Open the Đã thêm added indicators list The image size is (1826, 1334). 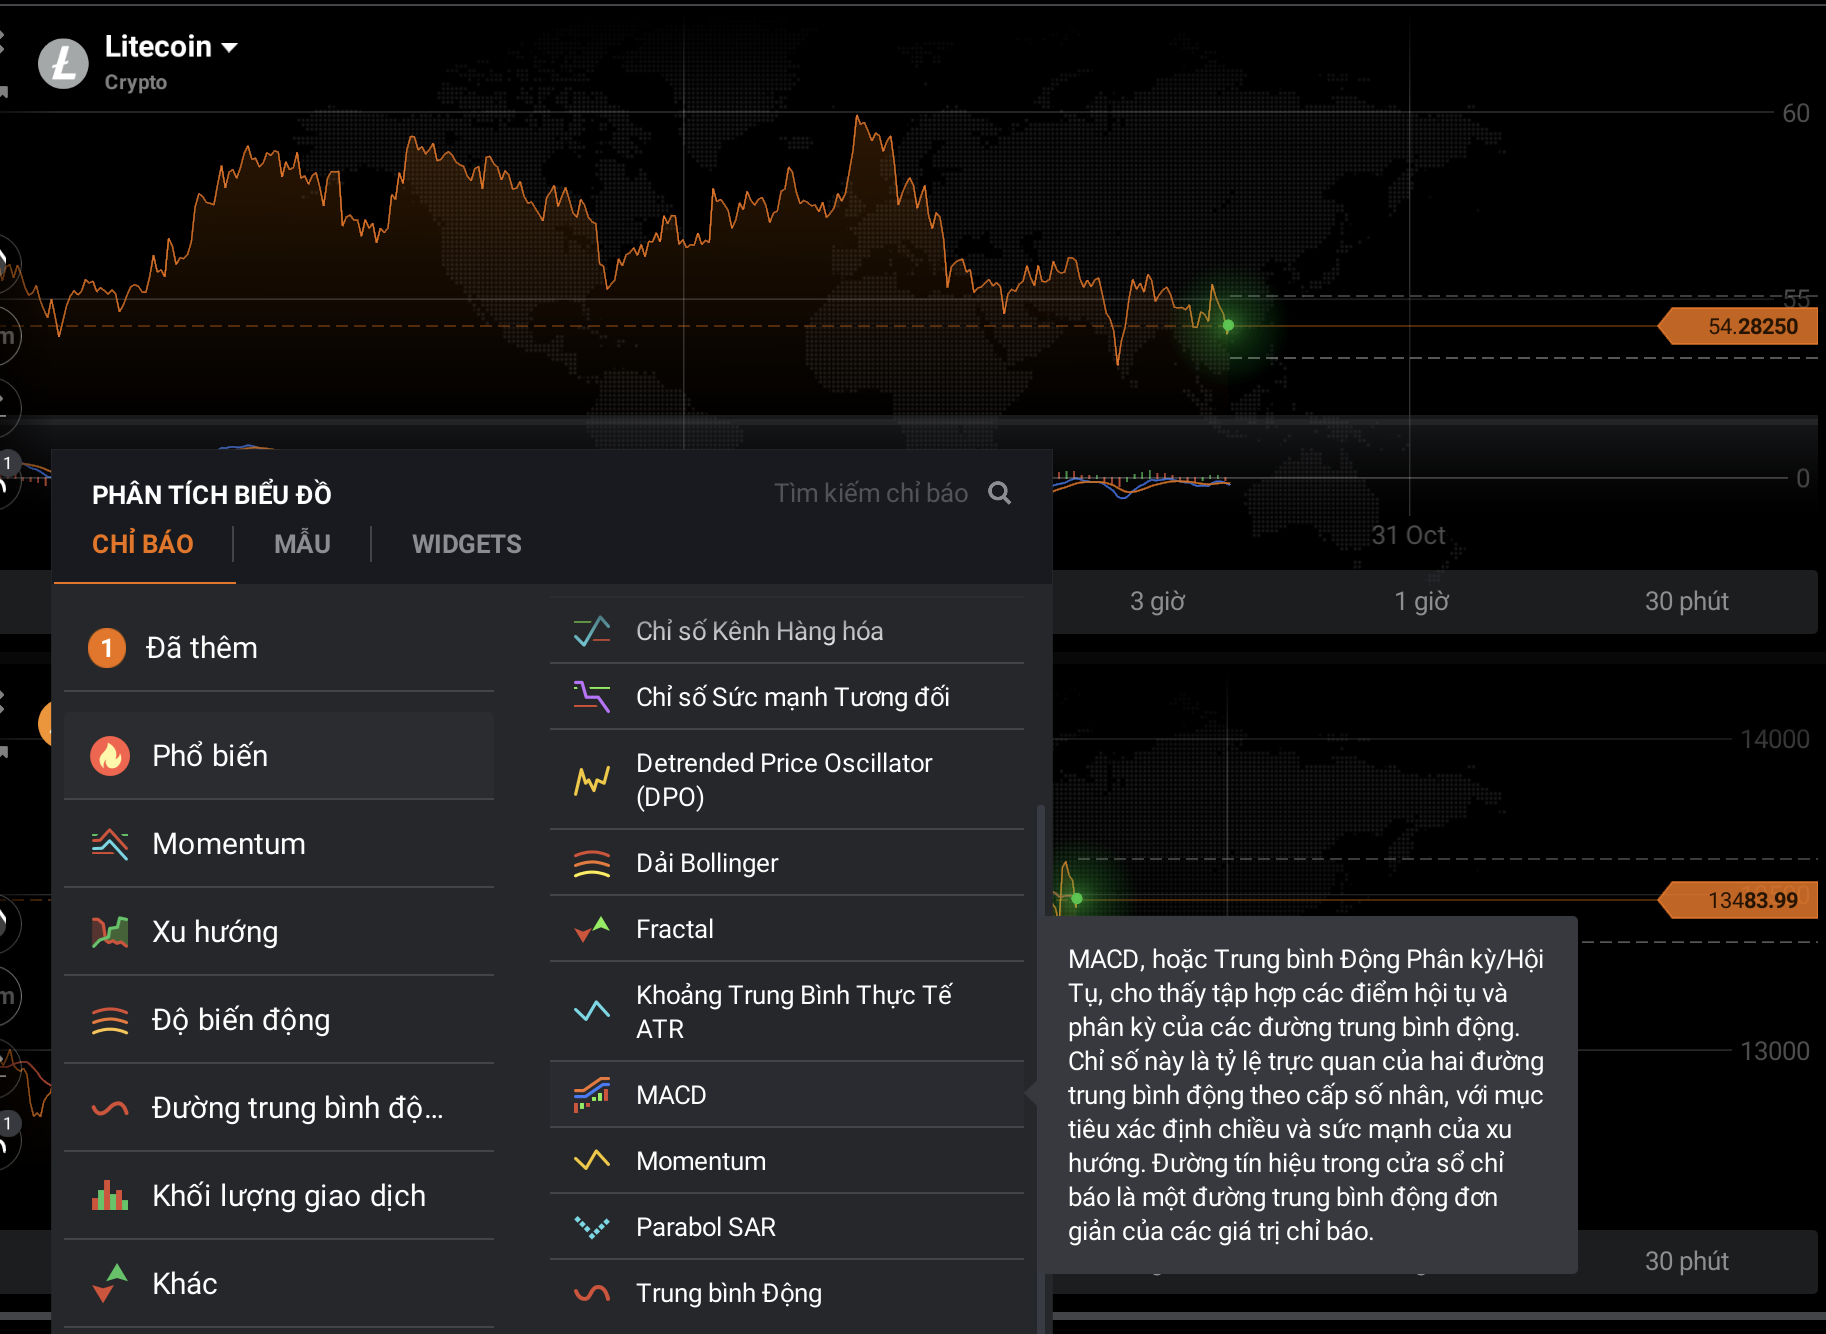tap(200, 648)
